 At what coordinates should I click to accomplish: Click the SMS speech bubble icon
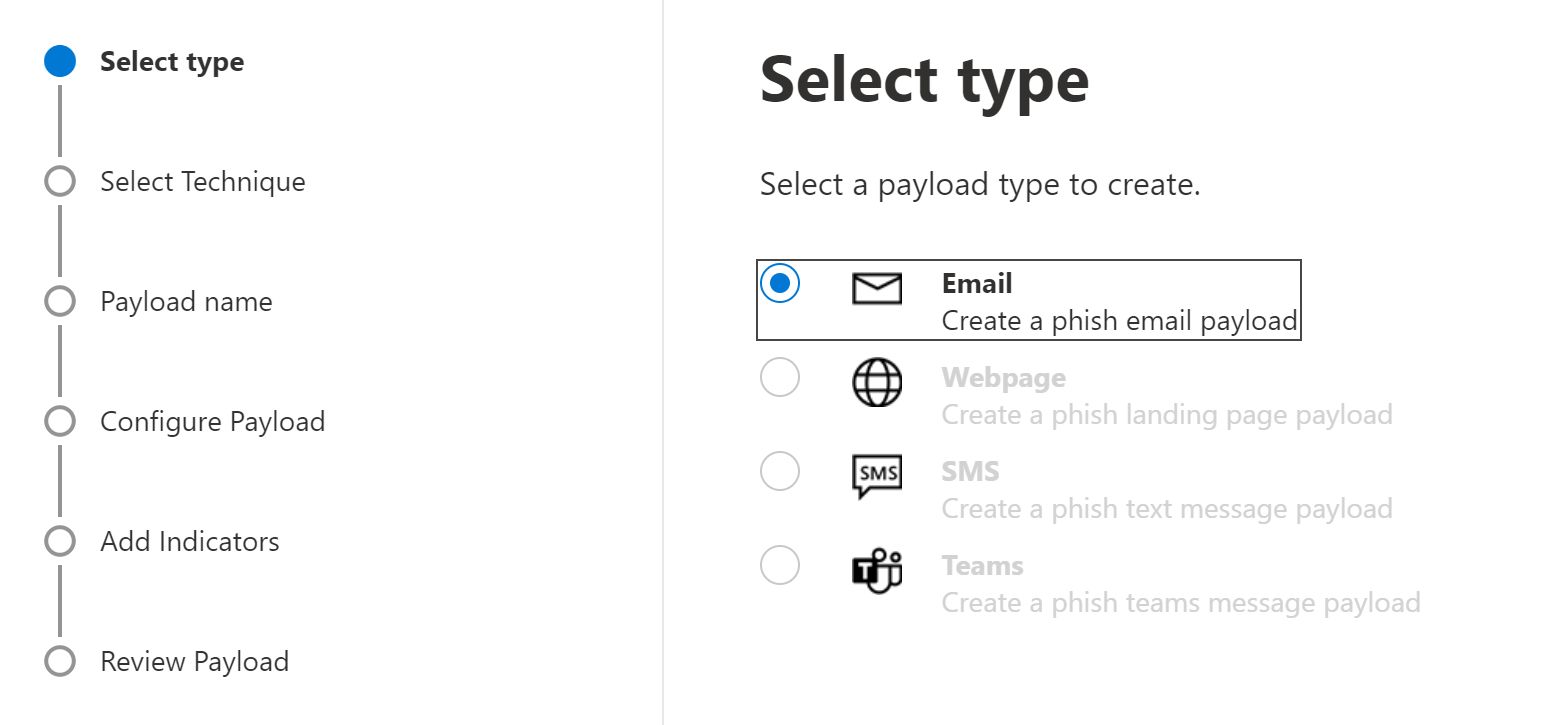pyautogui.click(x=876, y=476)
